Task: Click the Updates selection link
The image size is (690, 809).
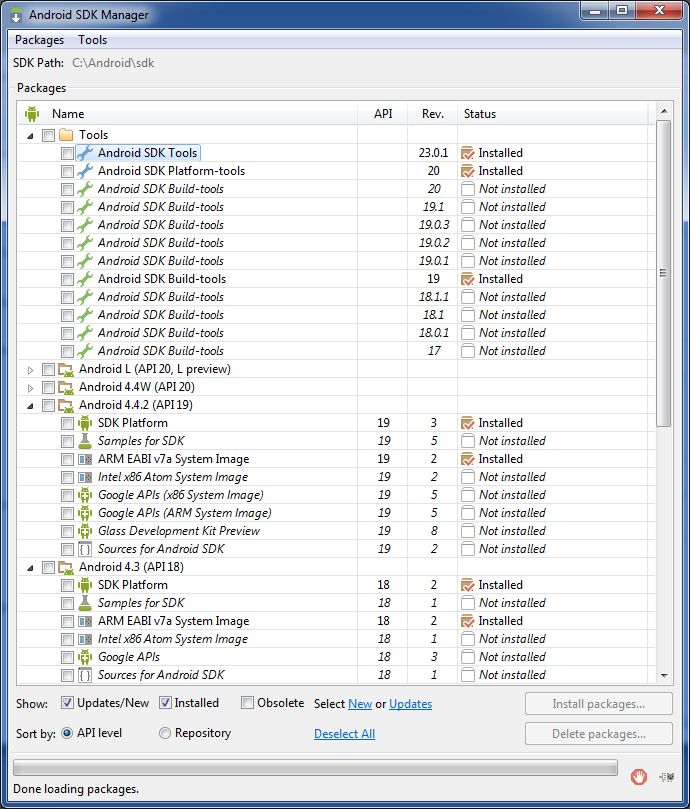Action: [410, 704]
